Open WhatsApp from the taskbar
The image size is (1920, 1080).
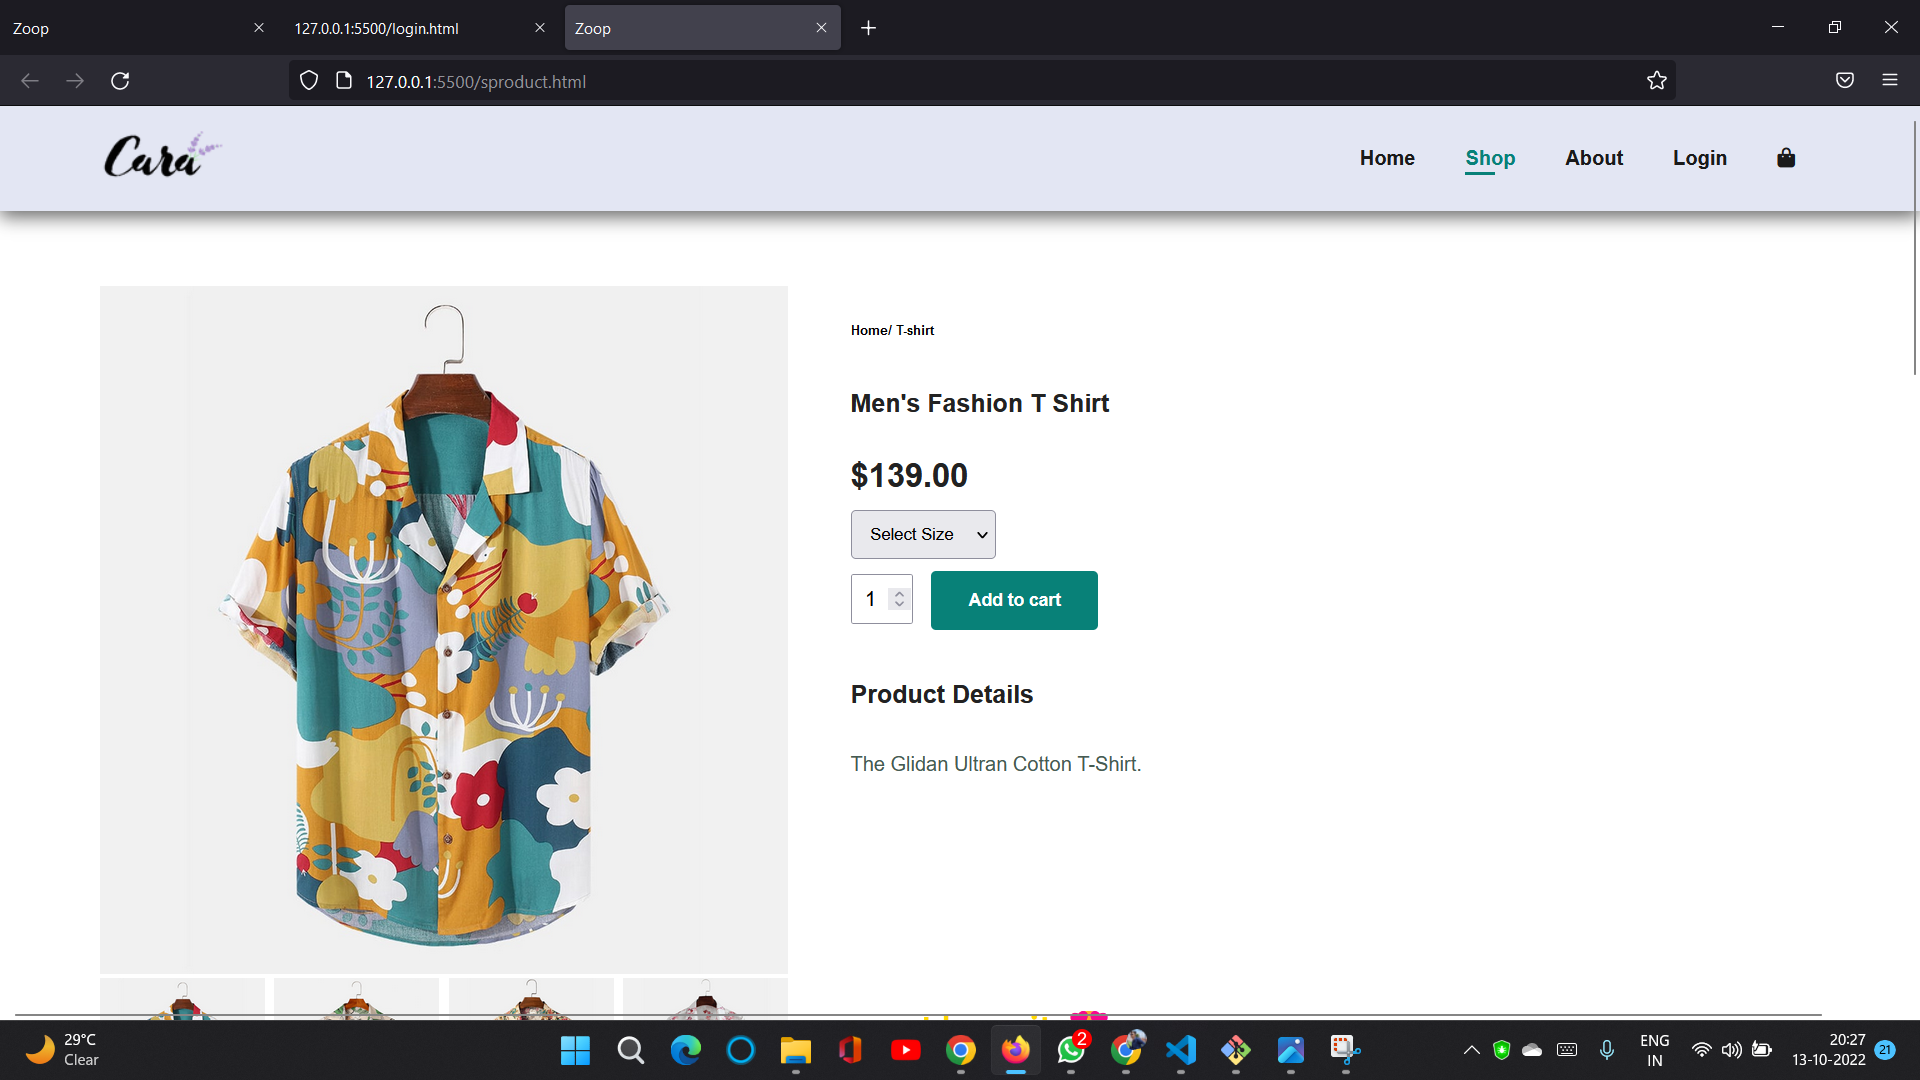(x=1071, y=1050)
